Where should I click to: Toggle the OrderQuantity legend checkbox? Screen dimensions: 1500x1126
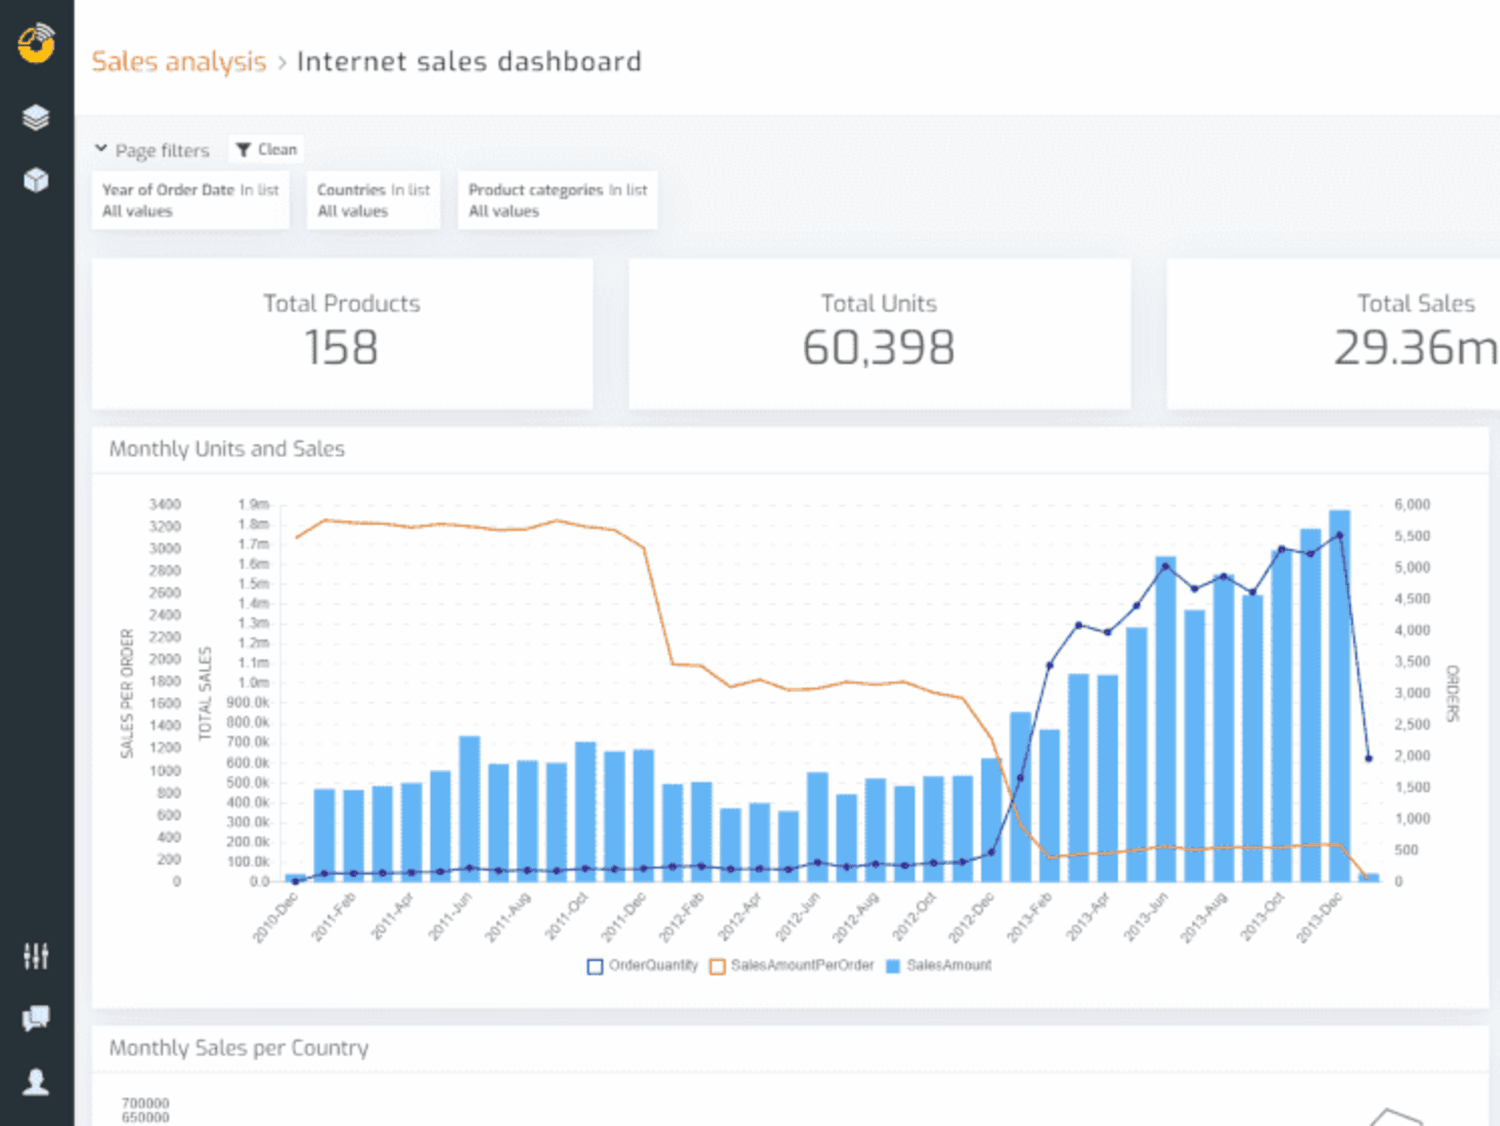[595, 966]
